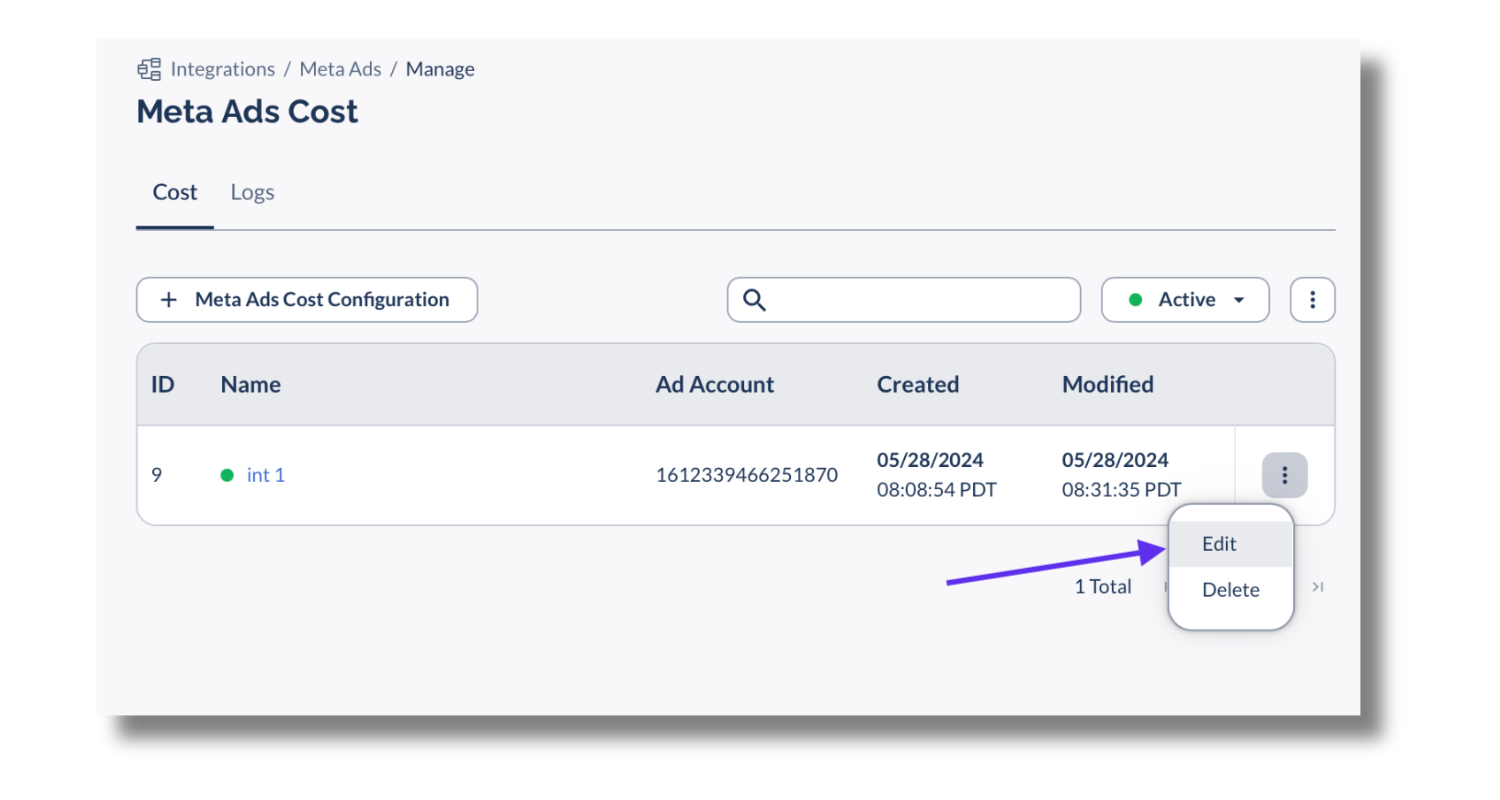Focus the configuration search field
Screen dimensions: 1500x800
pos(904,300)
